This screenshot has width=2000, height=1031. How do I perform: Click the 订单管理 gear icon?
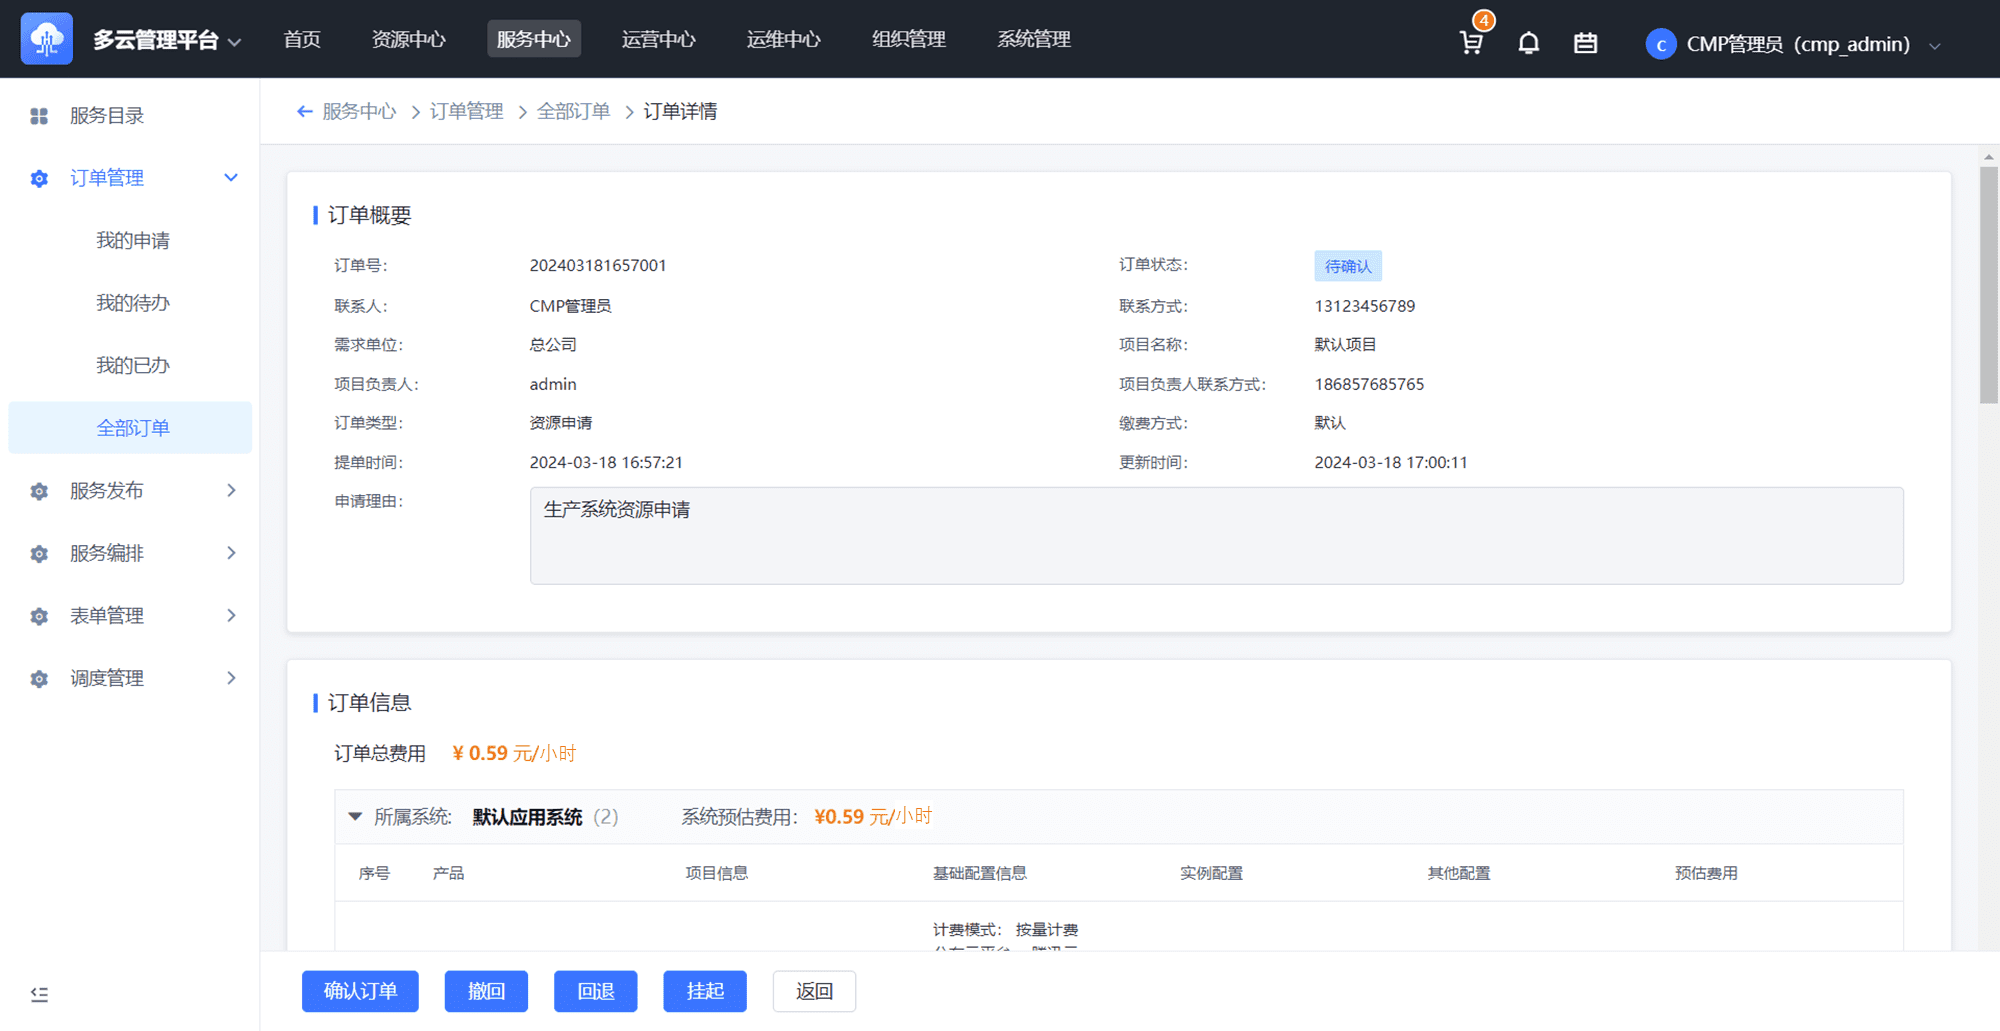[39, 178]
